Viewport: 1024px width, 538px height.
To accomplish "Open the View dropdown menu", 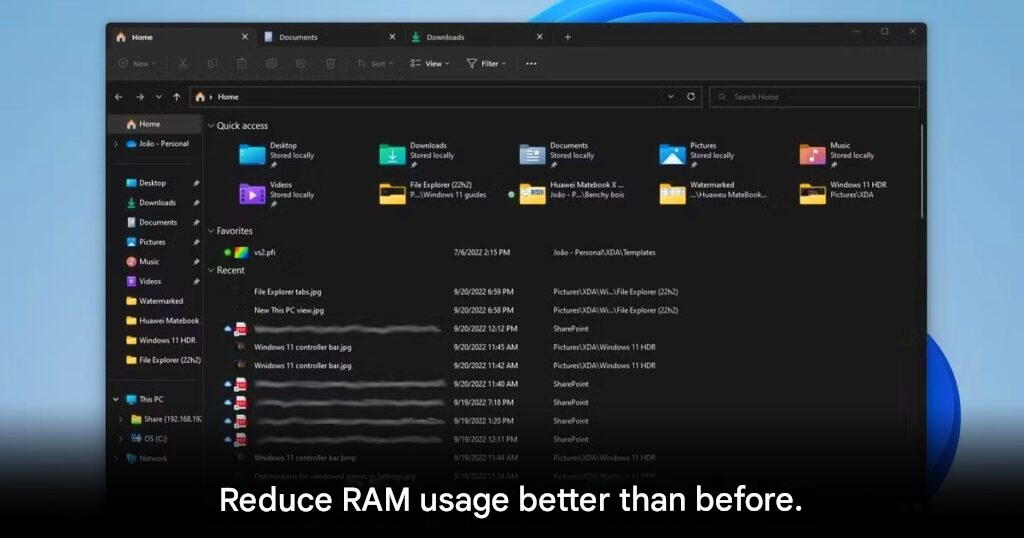I will click(430, 63).
